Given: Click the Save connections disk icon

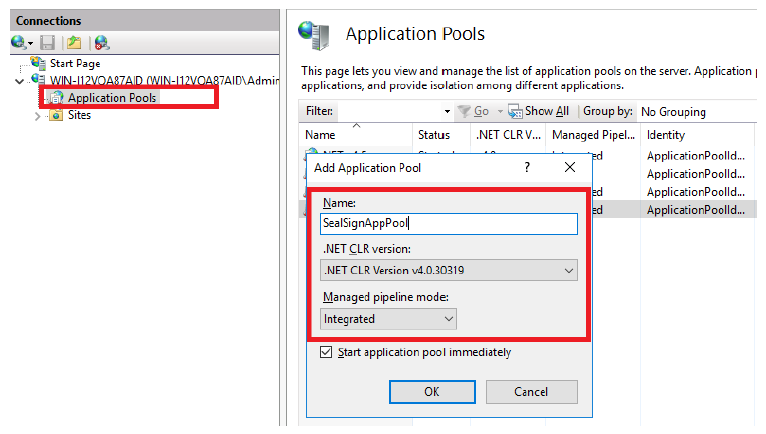Looking at the screenshot, I should (x=47, y=42).
